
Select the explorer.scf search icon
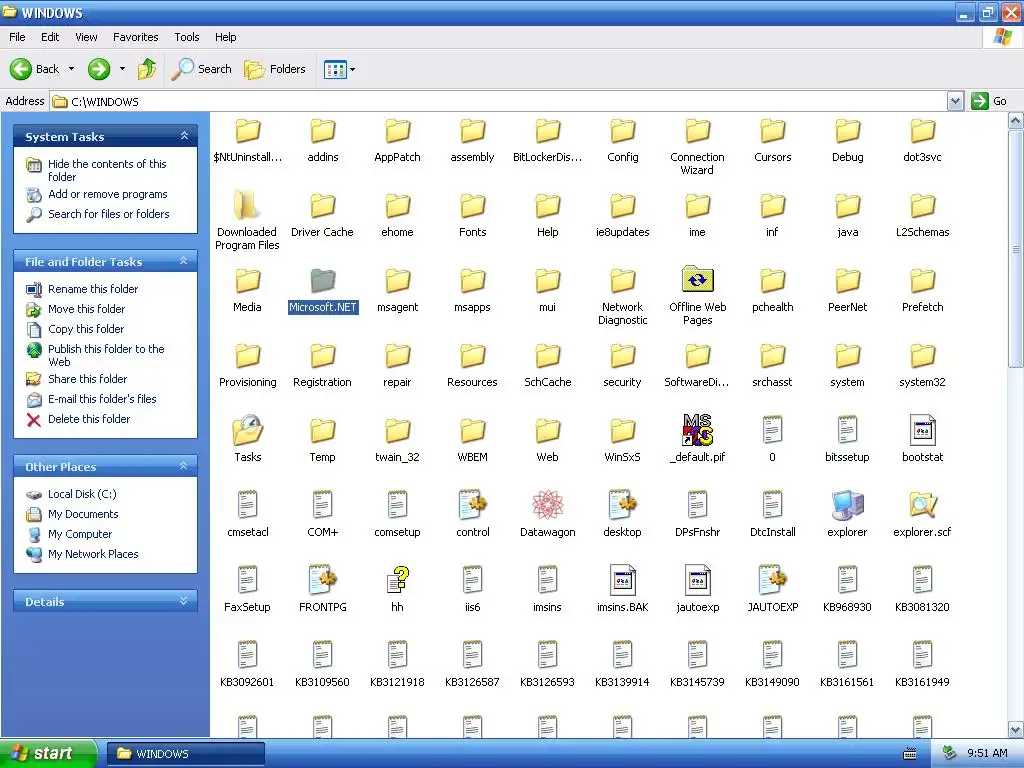click(x=922, y=505)
